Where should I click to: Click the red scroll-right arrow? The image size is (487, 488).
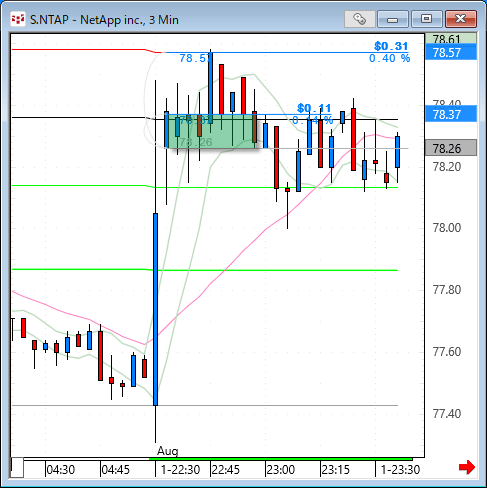(x=467, y=467)
